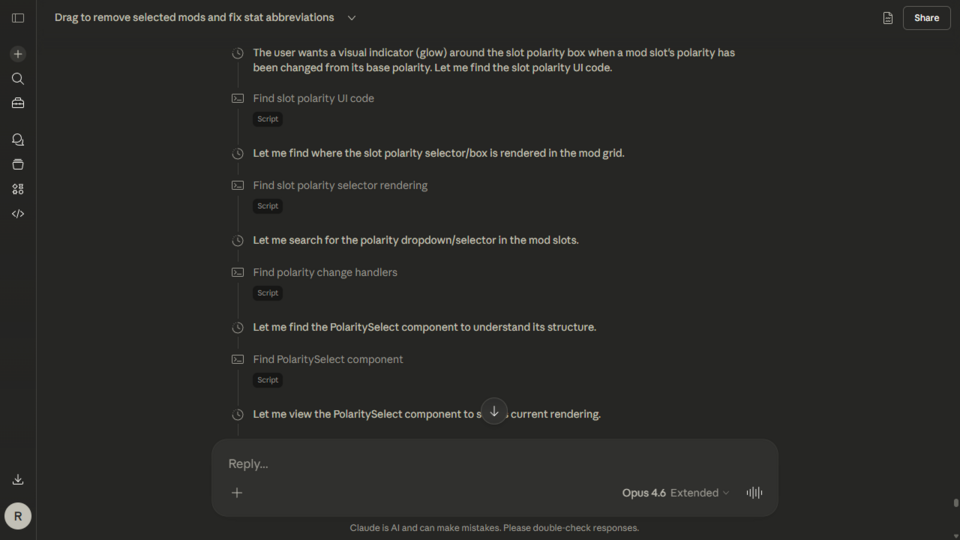The image size is (960, 540).
Task: Activate voice mode waveform icon
Action: tap(754, 493)
